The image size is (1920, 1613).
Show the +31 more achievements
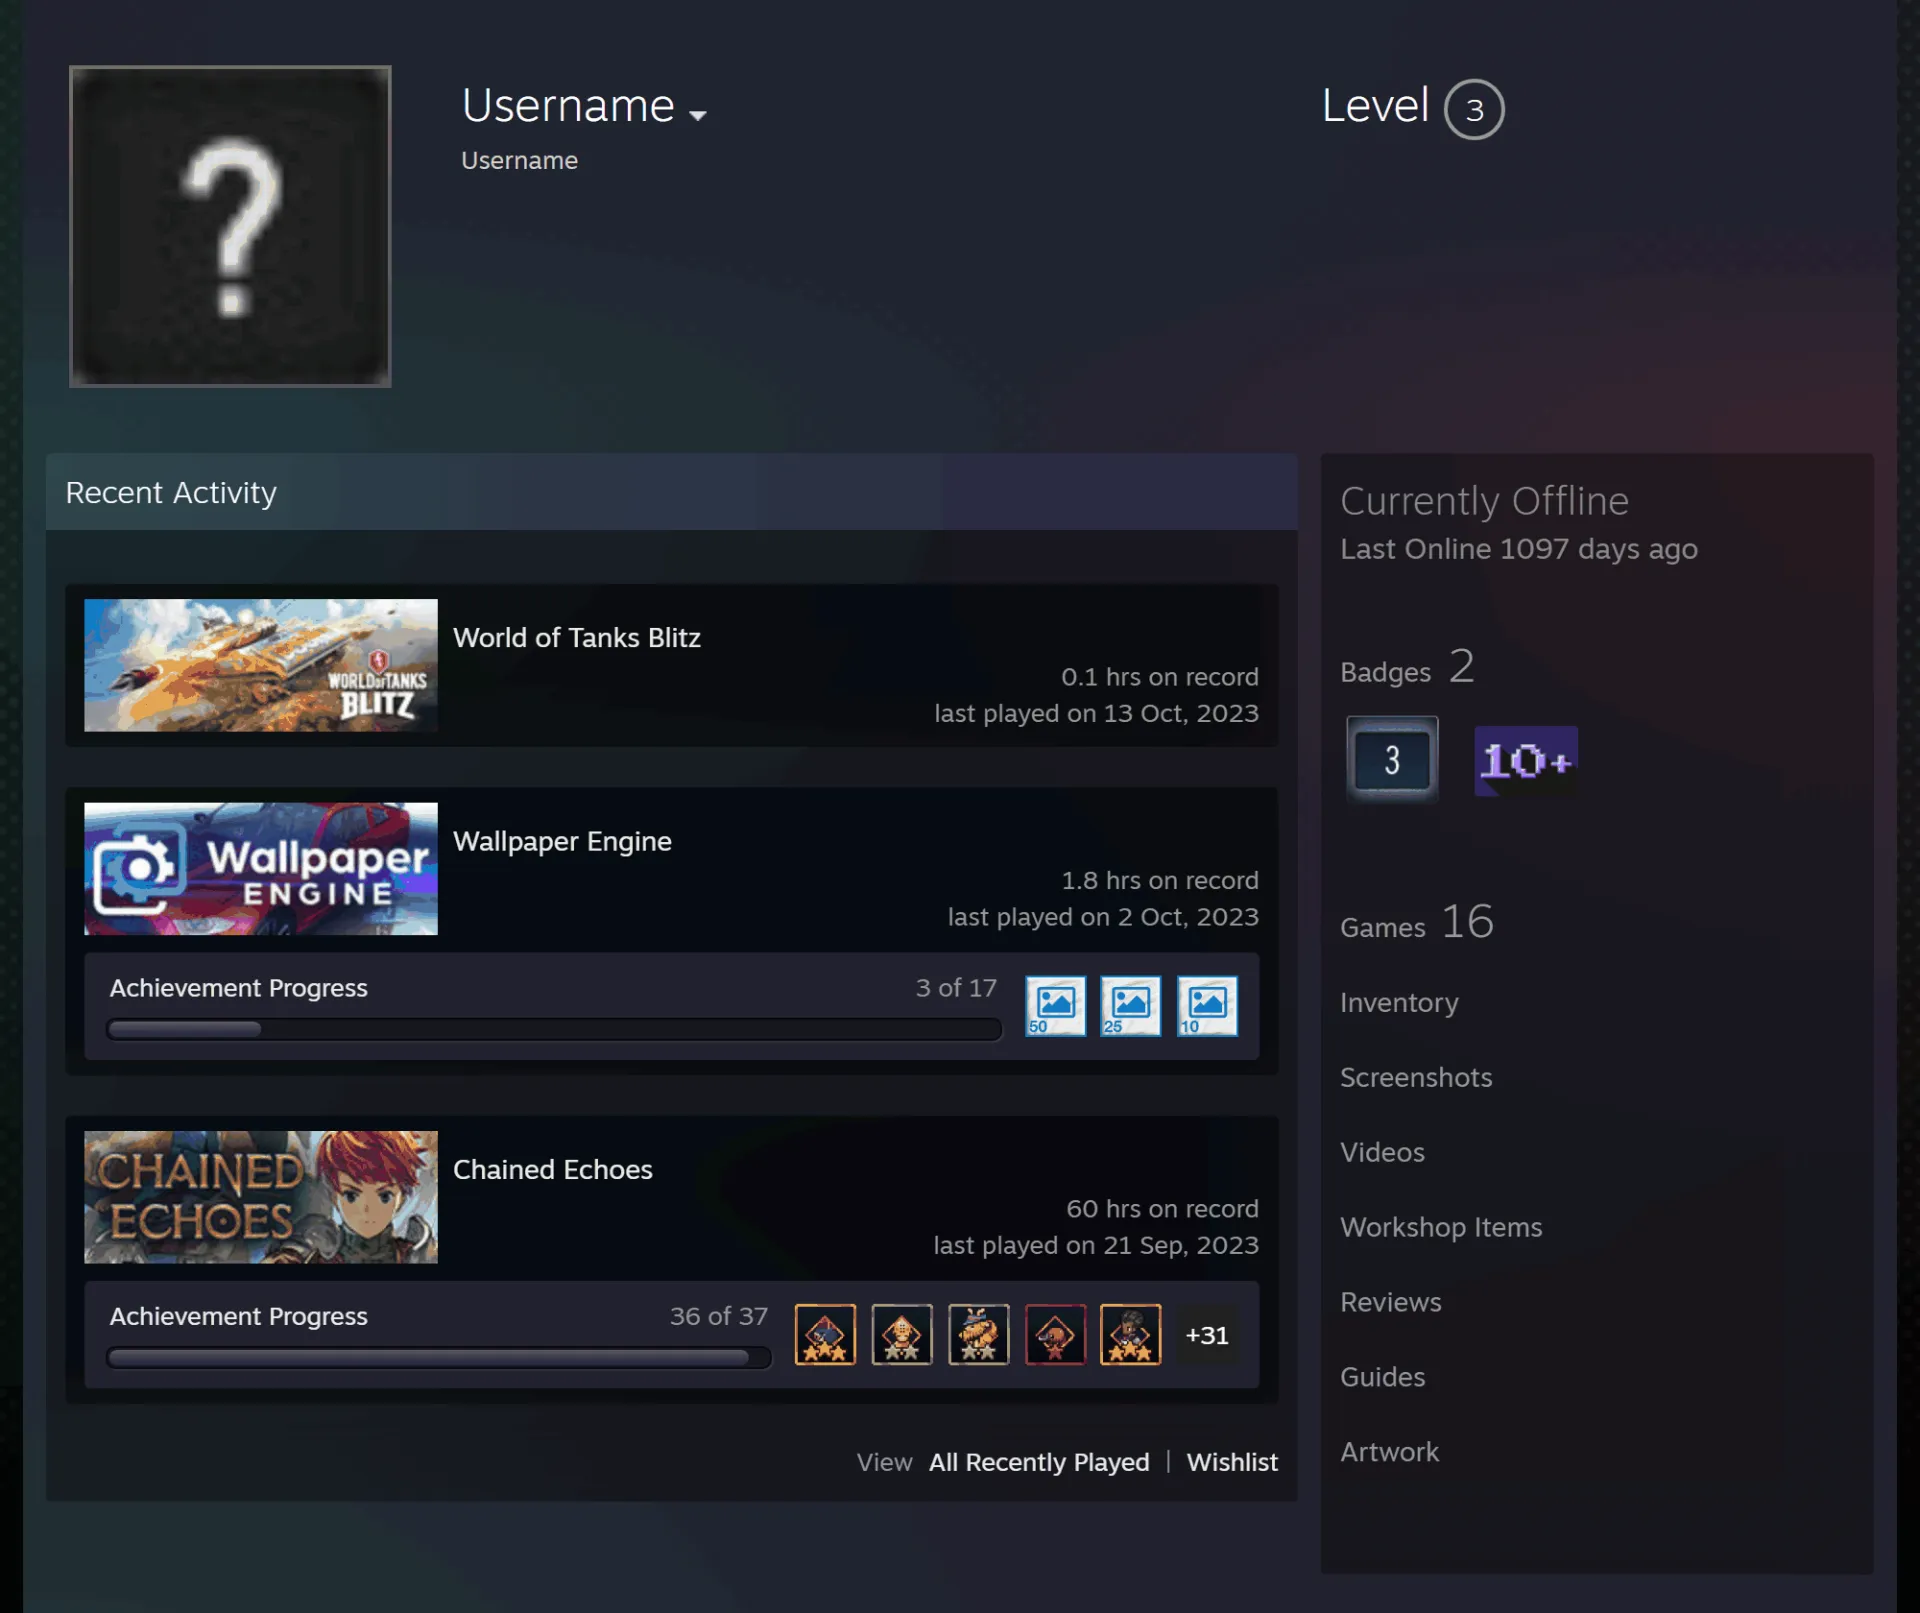[x=1207, y=1335]
